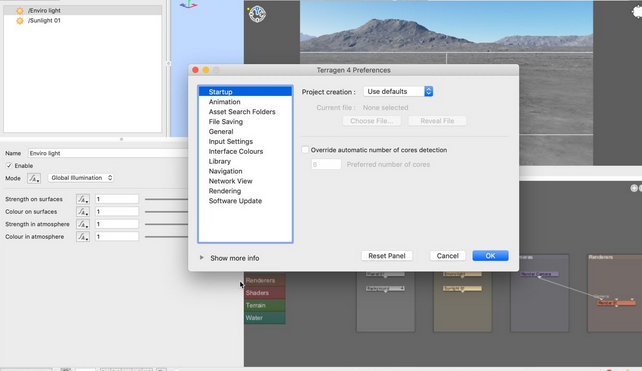Open Interface Colours preferences
The height and width of the screenshot is (371, 642).
click(245, 151)
